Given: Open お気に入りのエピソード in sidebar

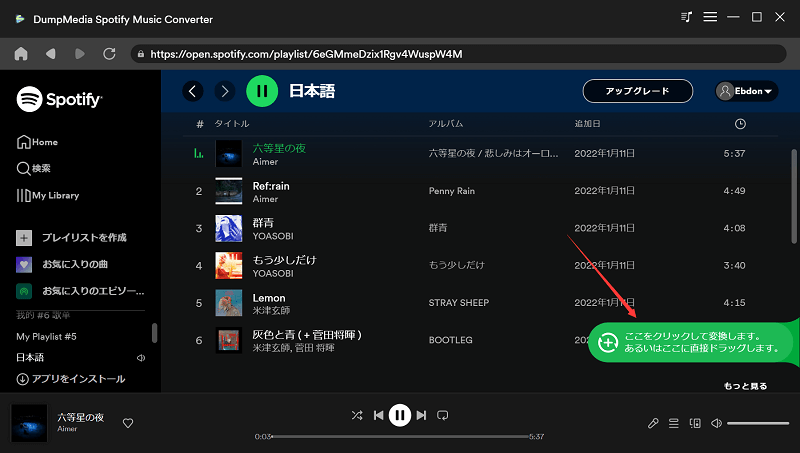Looking at the screenshot, I should [x=81, y=291].
